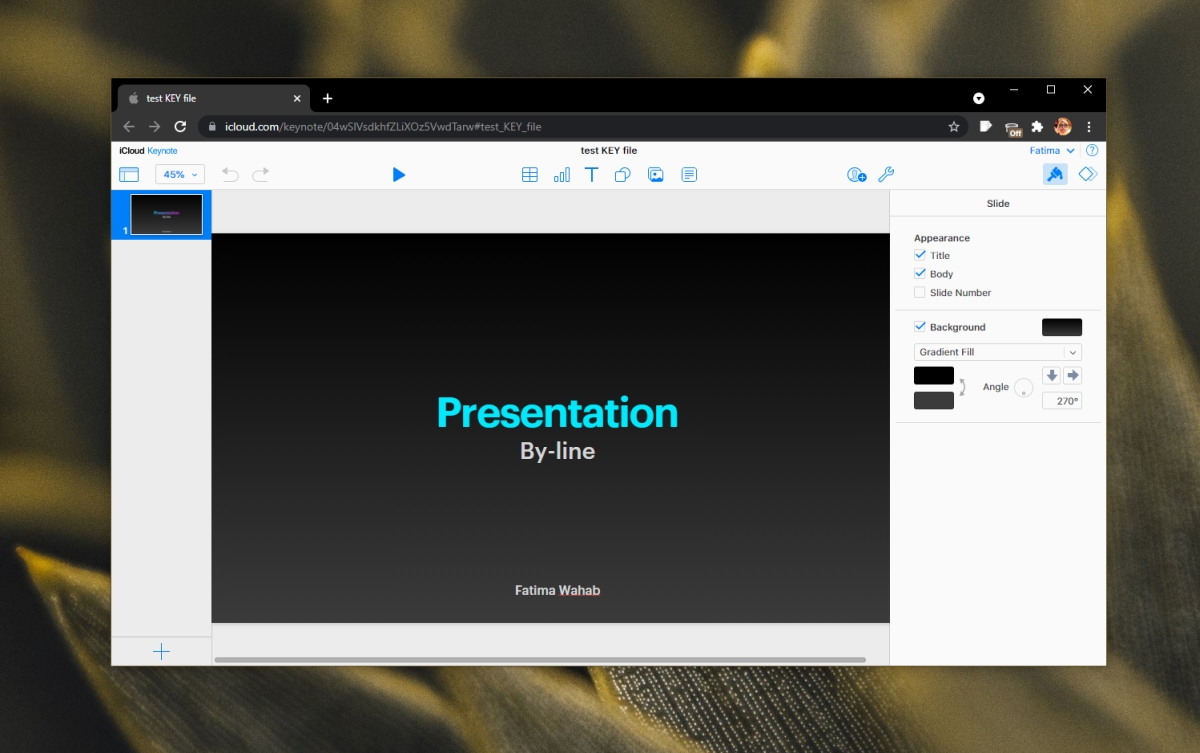Add a new slide with plus button

(x=161, y=652)
